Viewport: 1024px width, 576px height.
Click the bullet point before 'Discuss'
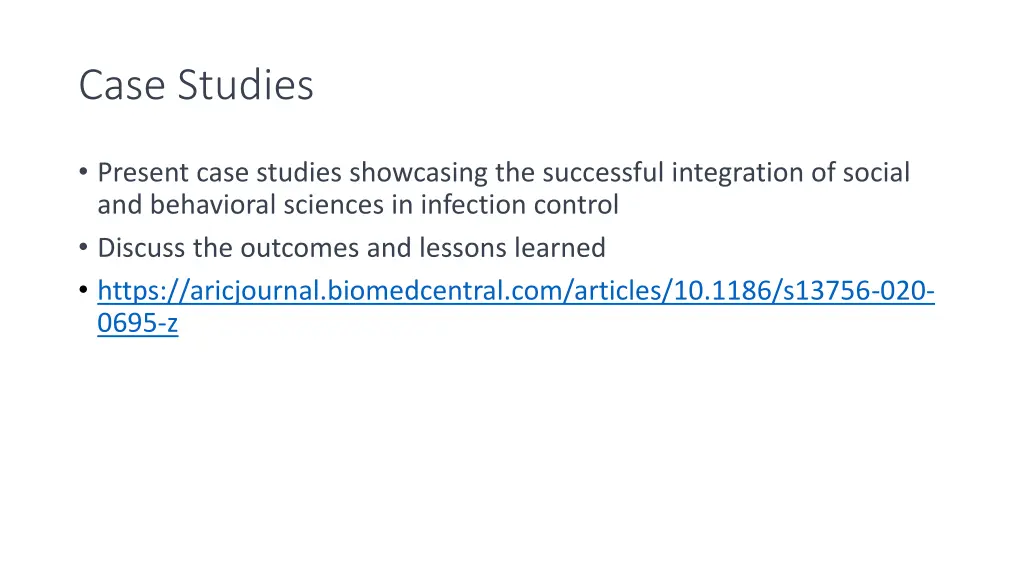tap(83, 247)
